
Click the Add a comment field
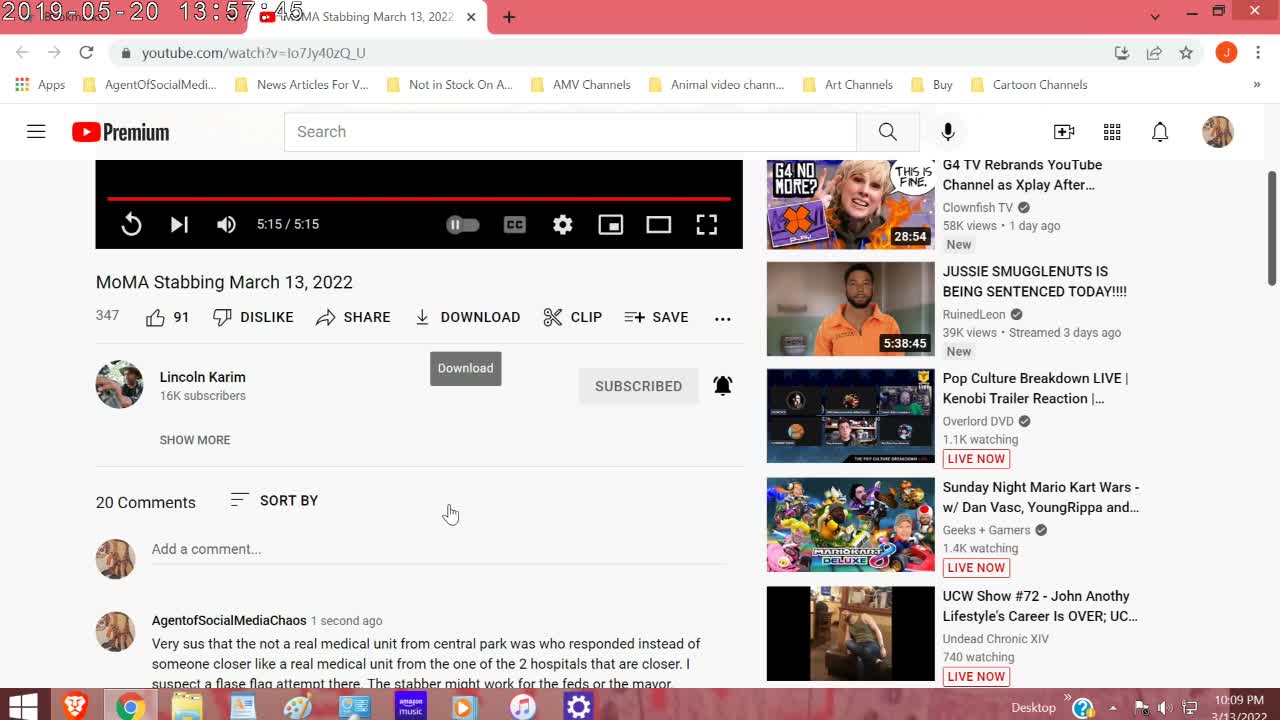(439, 549)
